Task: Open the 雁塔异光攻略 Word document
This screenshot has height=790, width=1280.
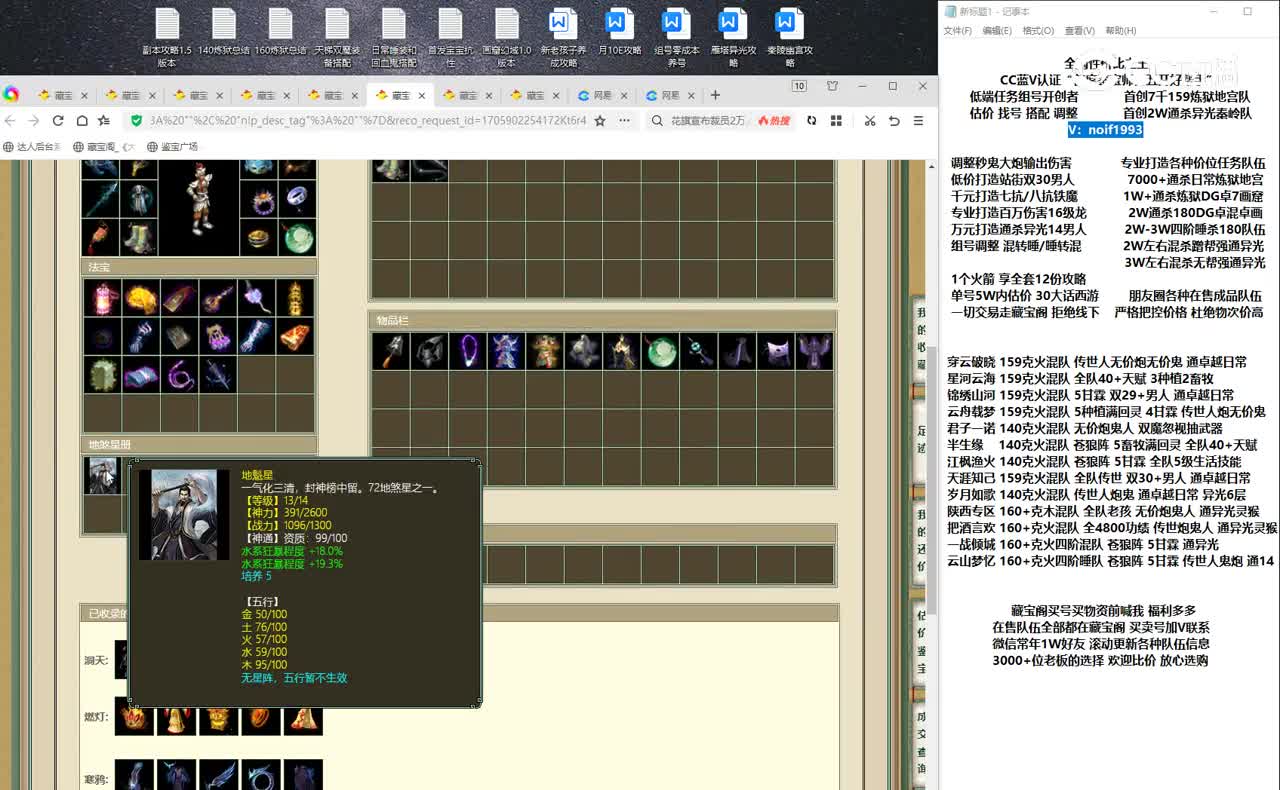Action: tap(733, 38)
